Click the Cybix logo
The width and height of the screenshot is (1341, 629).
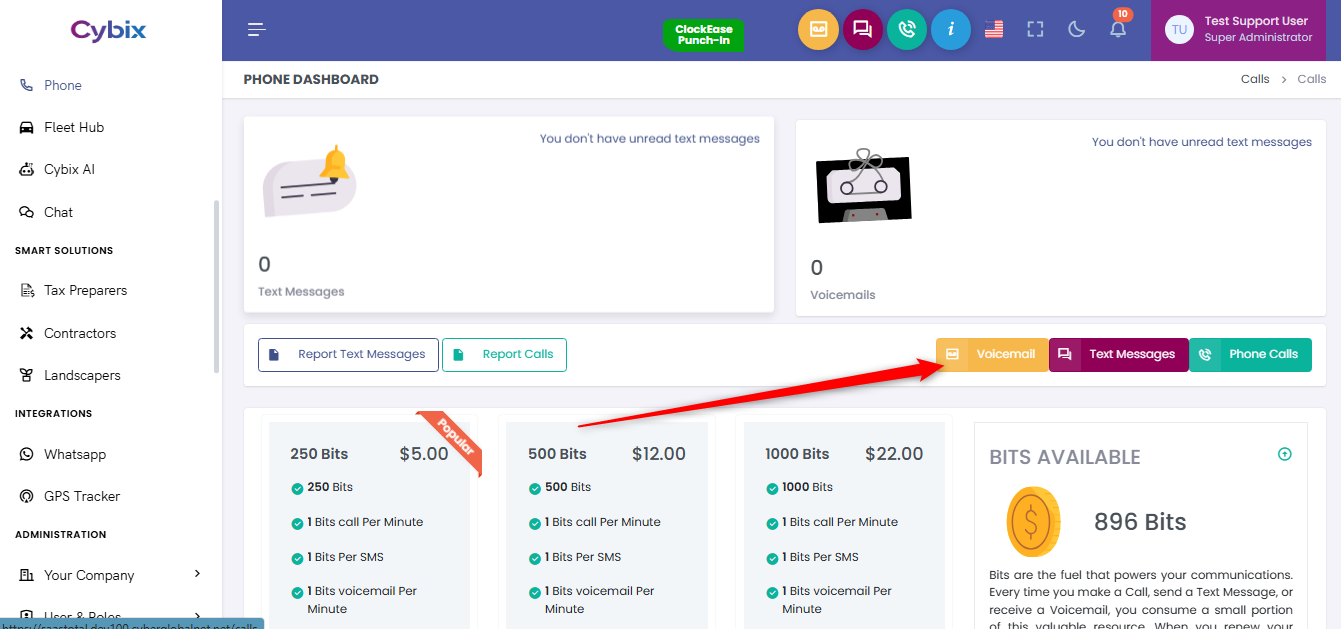click(x=109, y=30)
